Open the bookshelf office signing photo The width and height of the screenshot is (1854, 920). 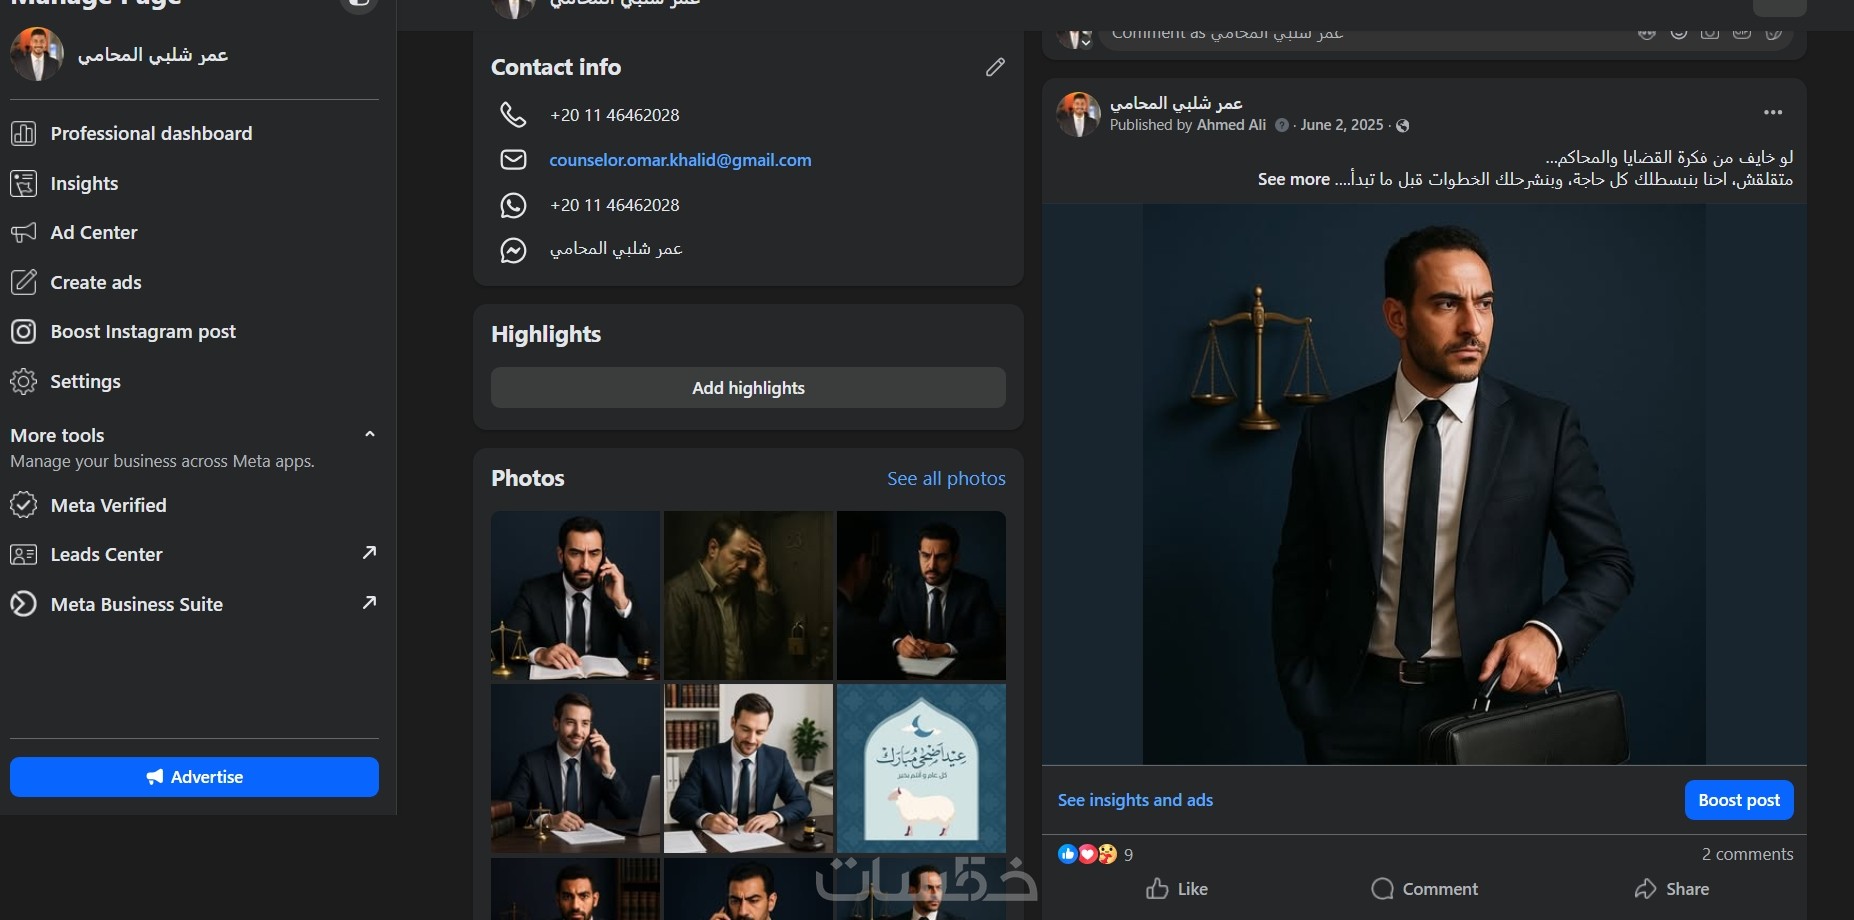(748, 768)
